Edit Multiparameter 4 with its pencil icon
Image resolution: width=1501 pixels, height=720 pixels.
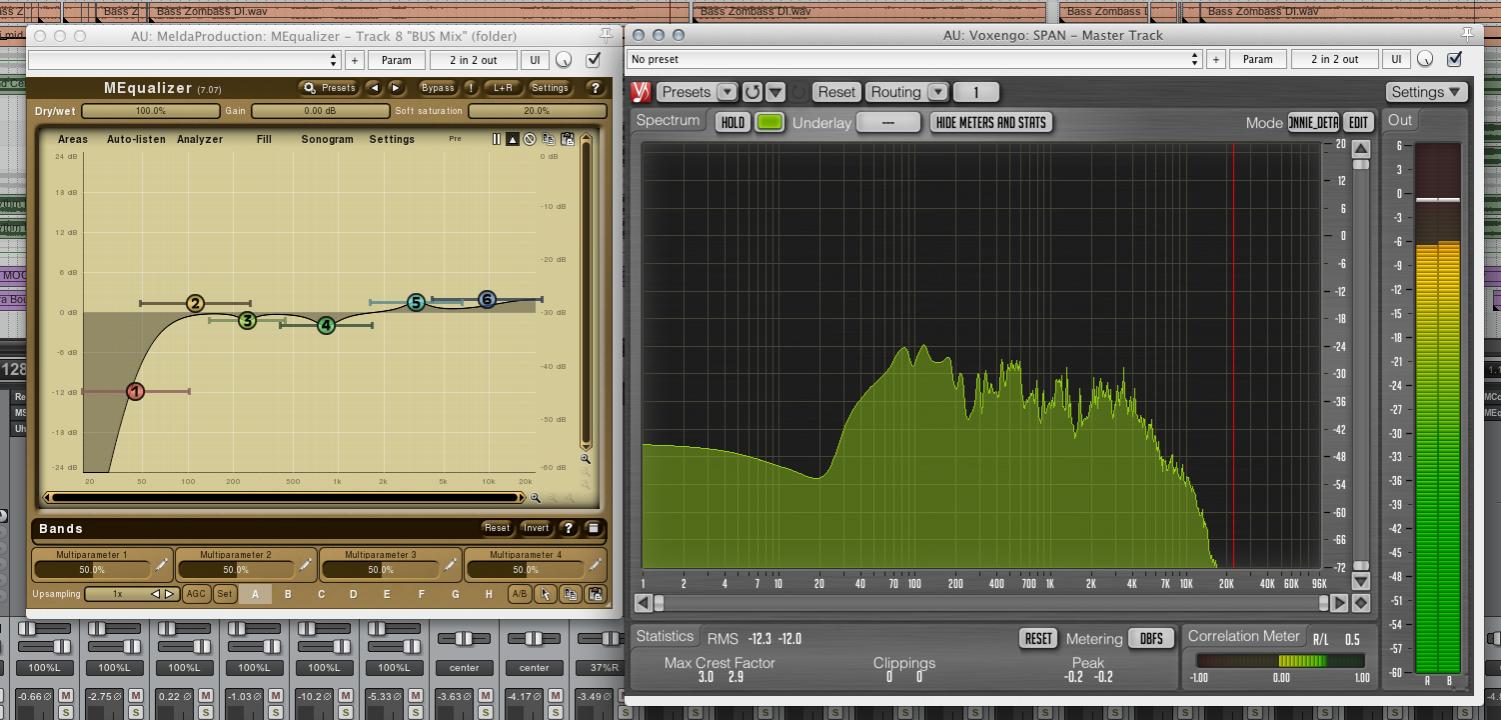pyautogui.click(x=595, y=565)
